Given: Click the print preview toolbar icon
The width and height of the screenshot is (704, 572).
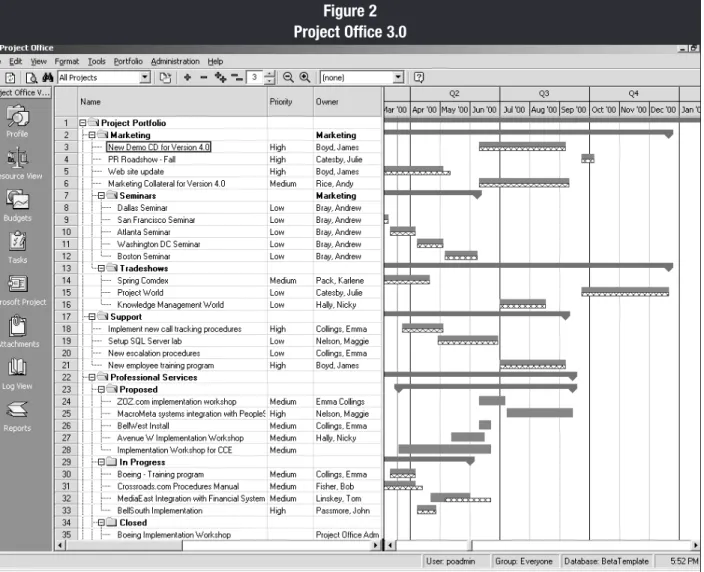Looking at the screenshot, I should click(31, 78).
